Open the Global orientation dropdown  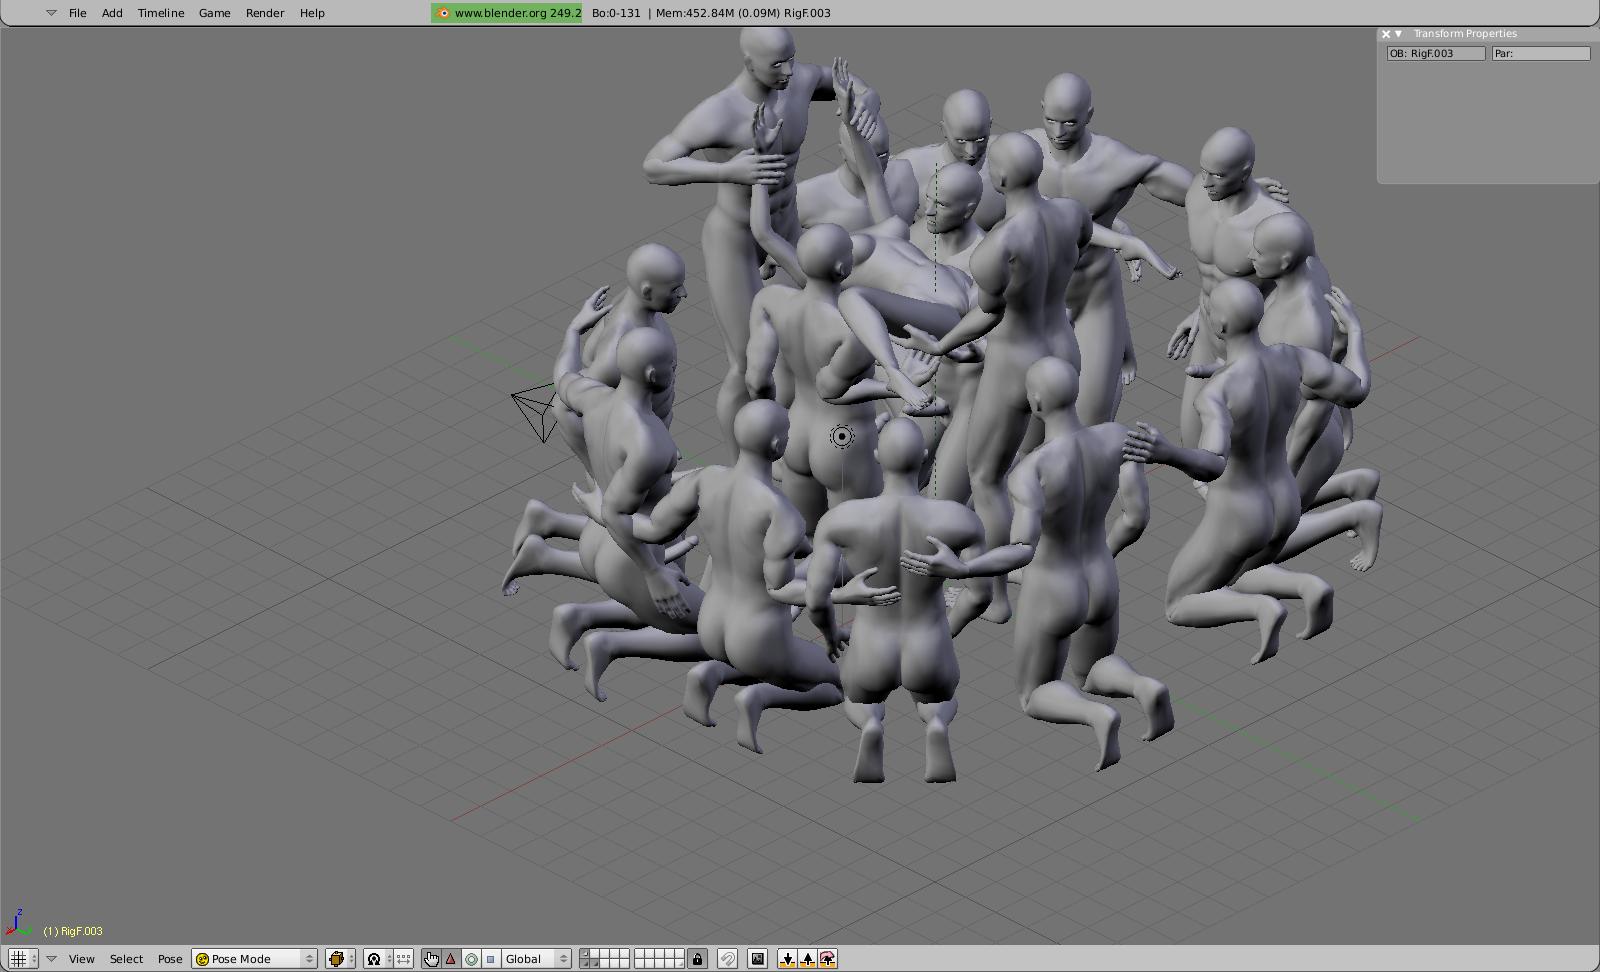tap(536, 959)
